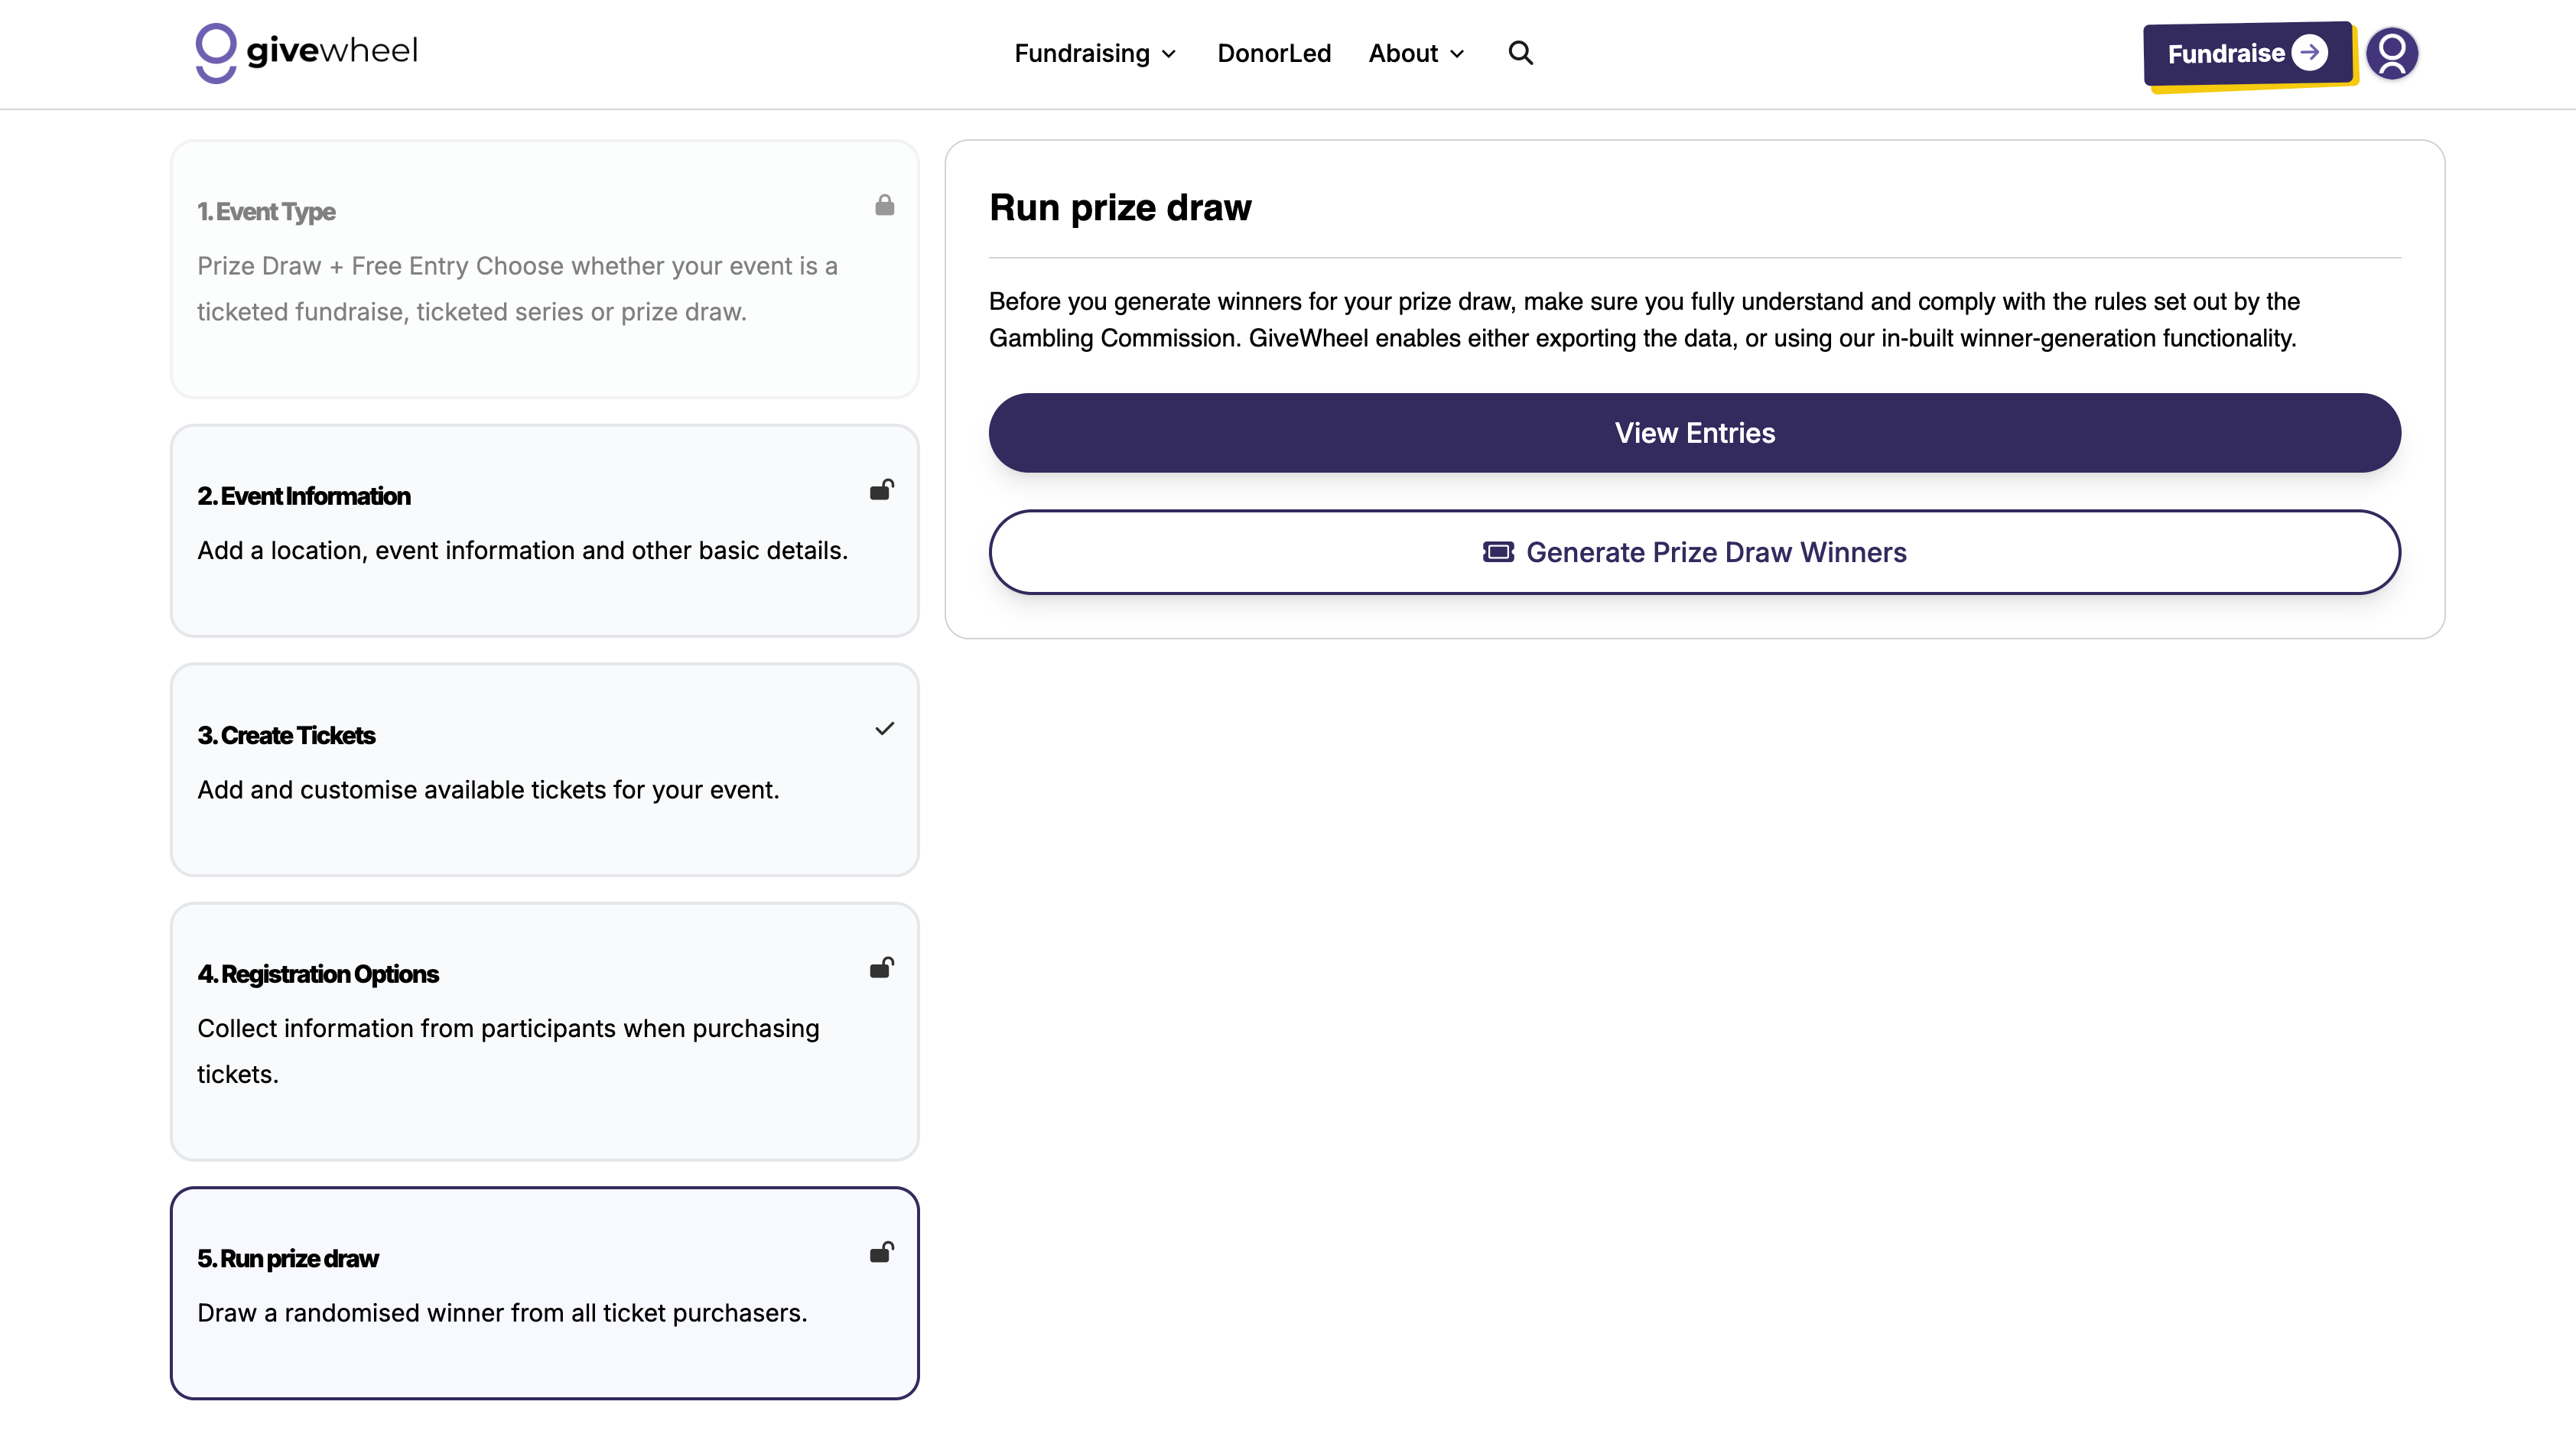2576x1447 pixels.
Task: Click the unlock icon on Event Information
Action: pos(881,490)
